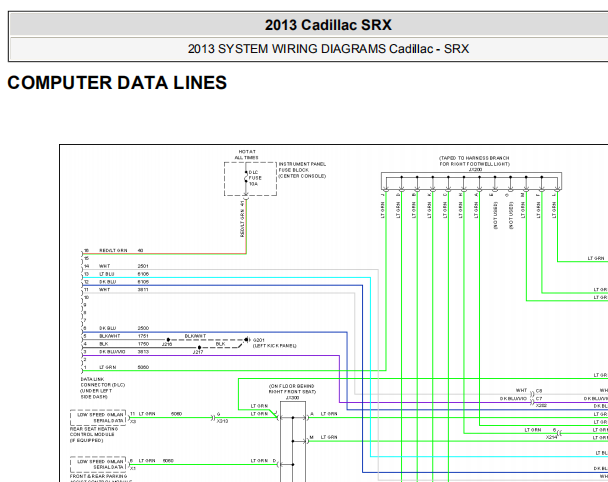Viewport: 608px width, 482px height.
Task: Click the 'WHT' label next to connector C8
Action: [x=522, y=390]
